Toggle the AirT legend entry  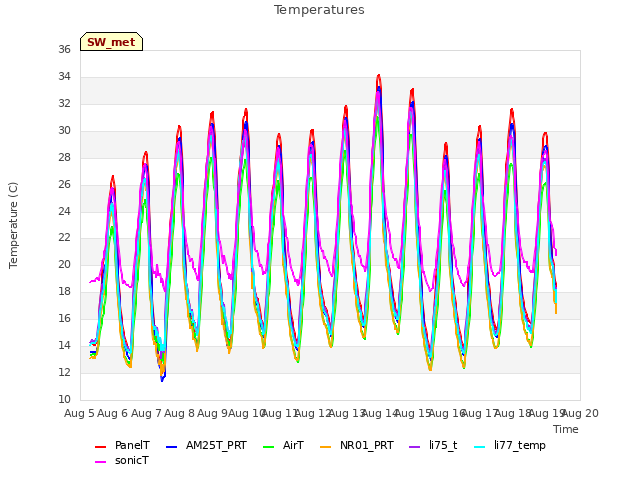[284, 445]
